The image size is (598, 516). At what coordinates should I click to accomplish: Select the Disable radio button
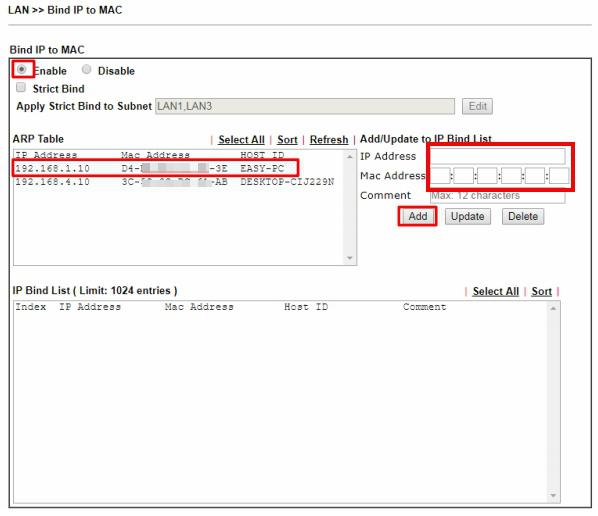pyautogui.click(x=87, y=69)
